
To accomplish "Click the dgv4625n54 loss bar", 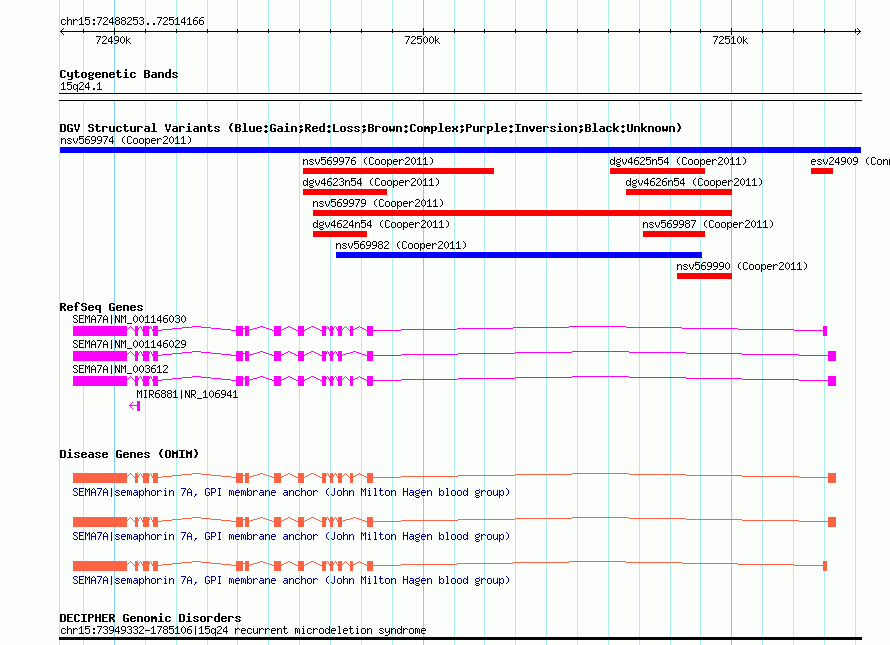I will tap(657, 171).
